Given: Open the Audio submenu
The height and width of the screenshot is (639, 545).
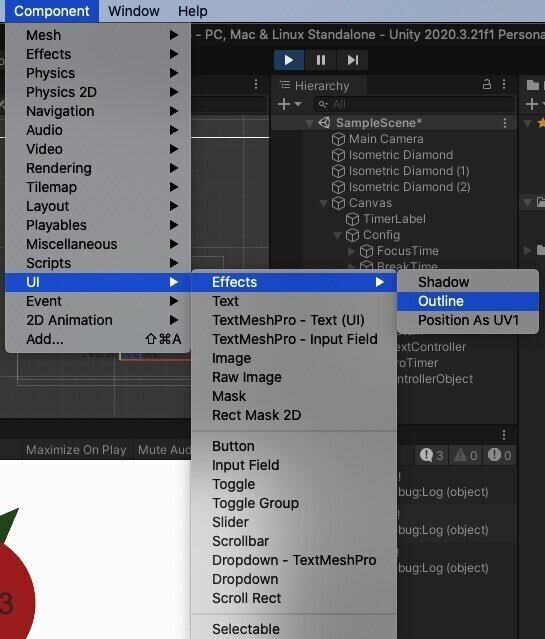Looking at the screenshot, I should 98,130.
